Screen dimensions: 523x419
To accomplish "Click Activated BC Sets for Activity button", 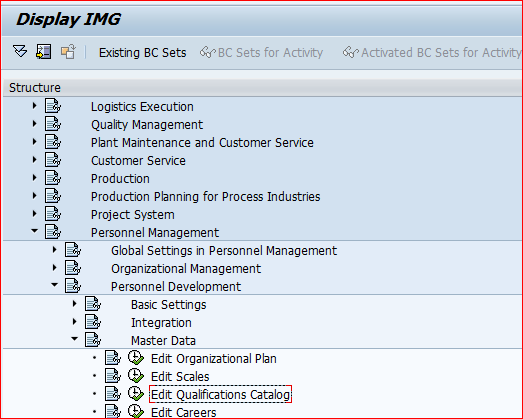I will [432, 53].
